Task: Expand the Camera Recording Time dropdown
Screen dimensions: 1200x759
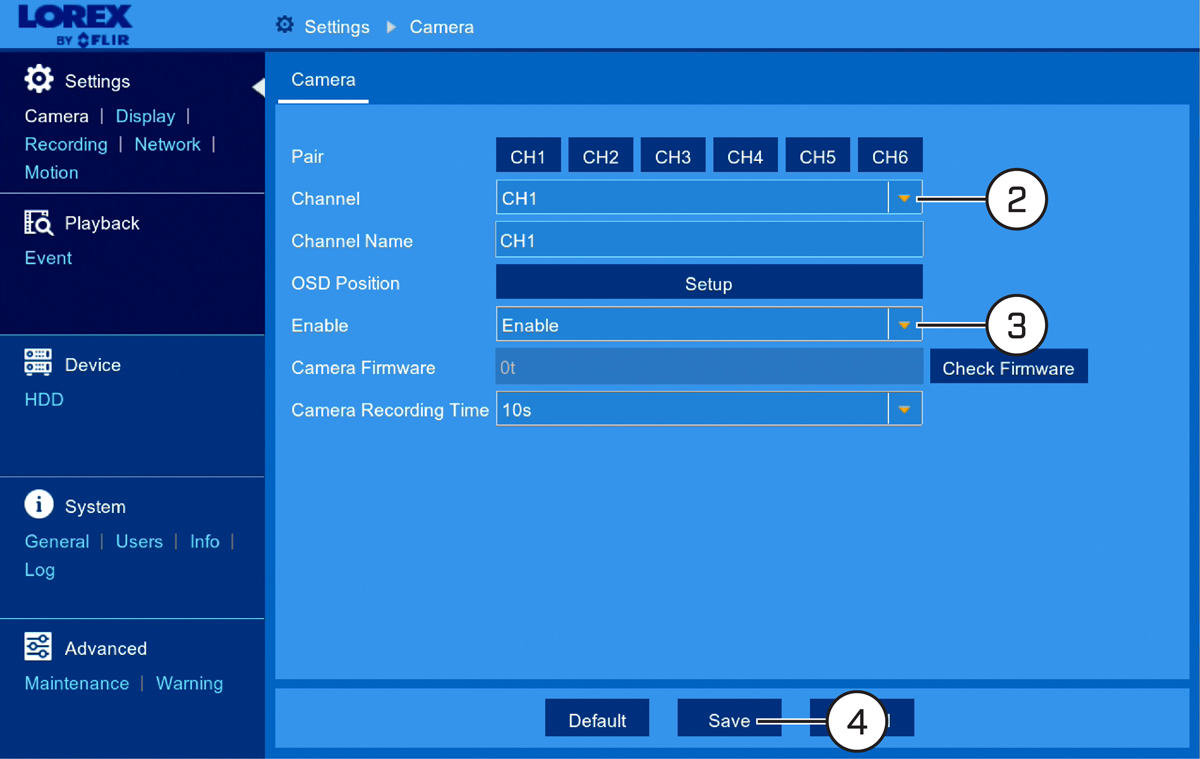Action: pyautogui.click(x=904, y=409)
